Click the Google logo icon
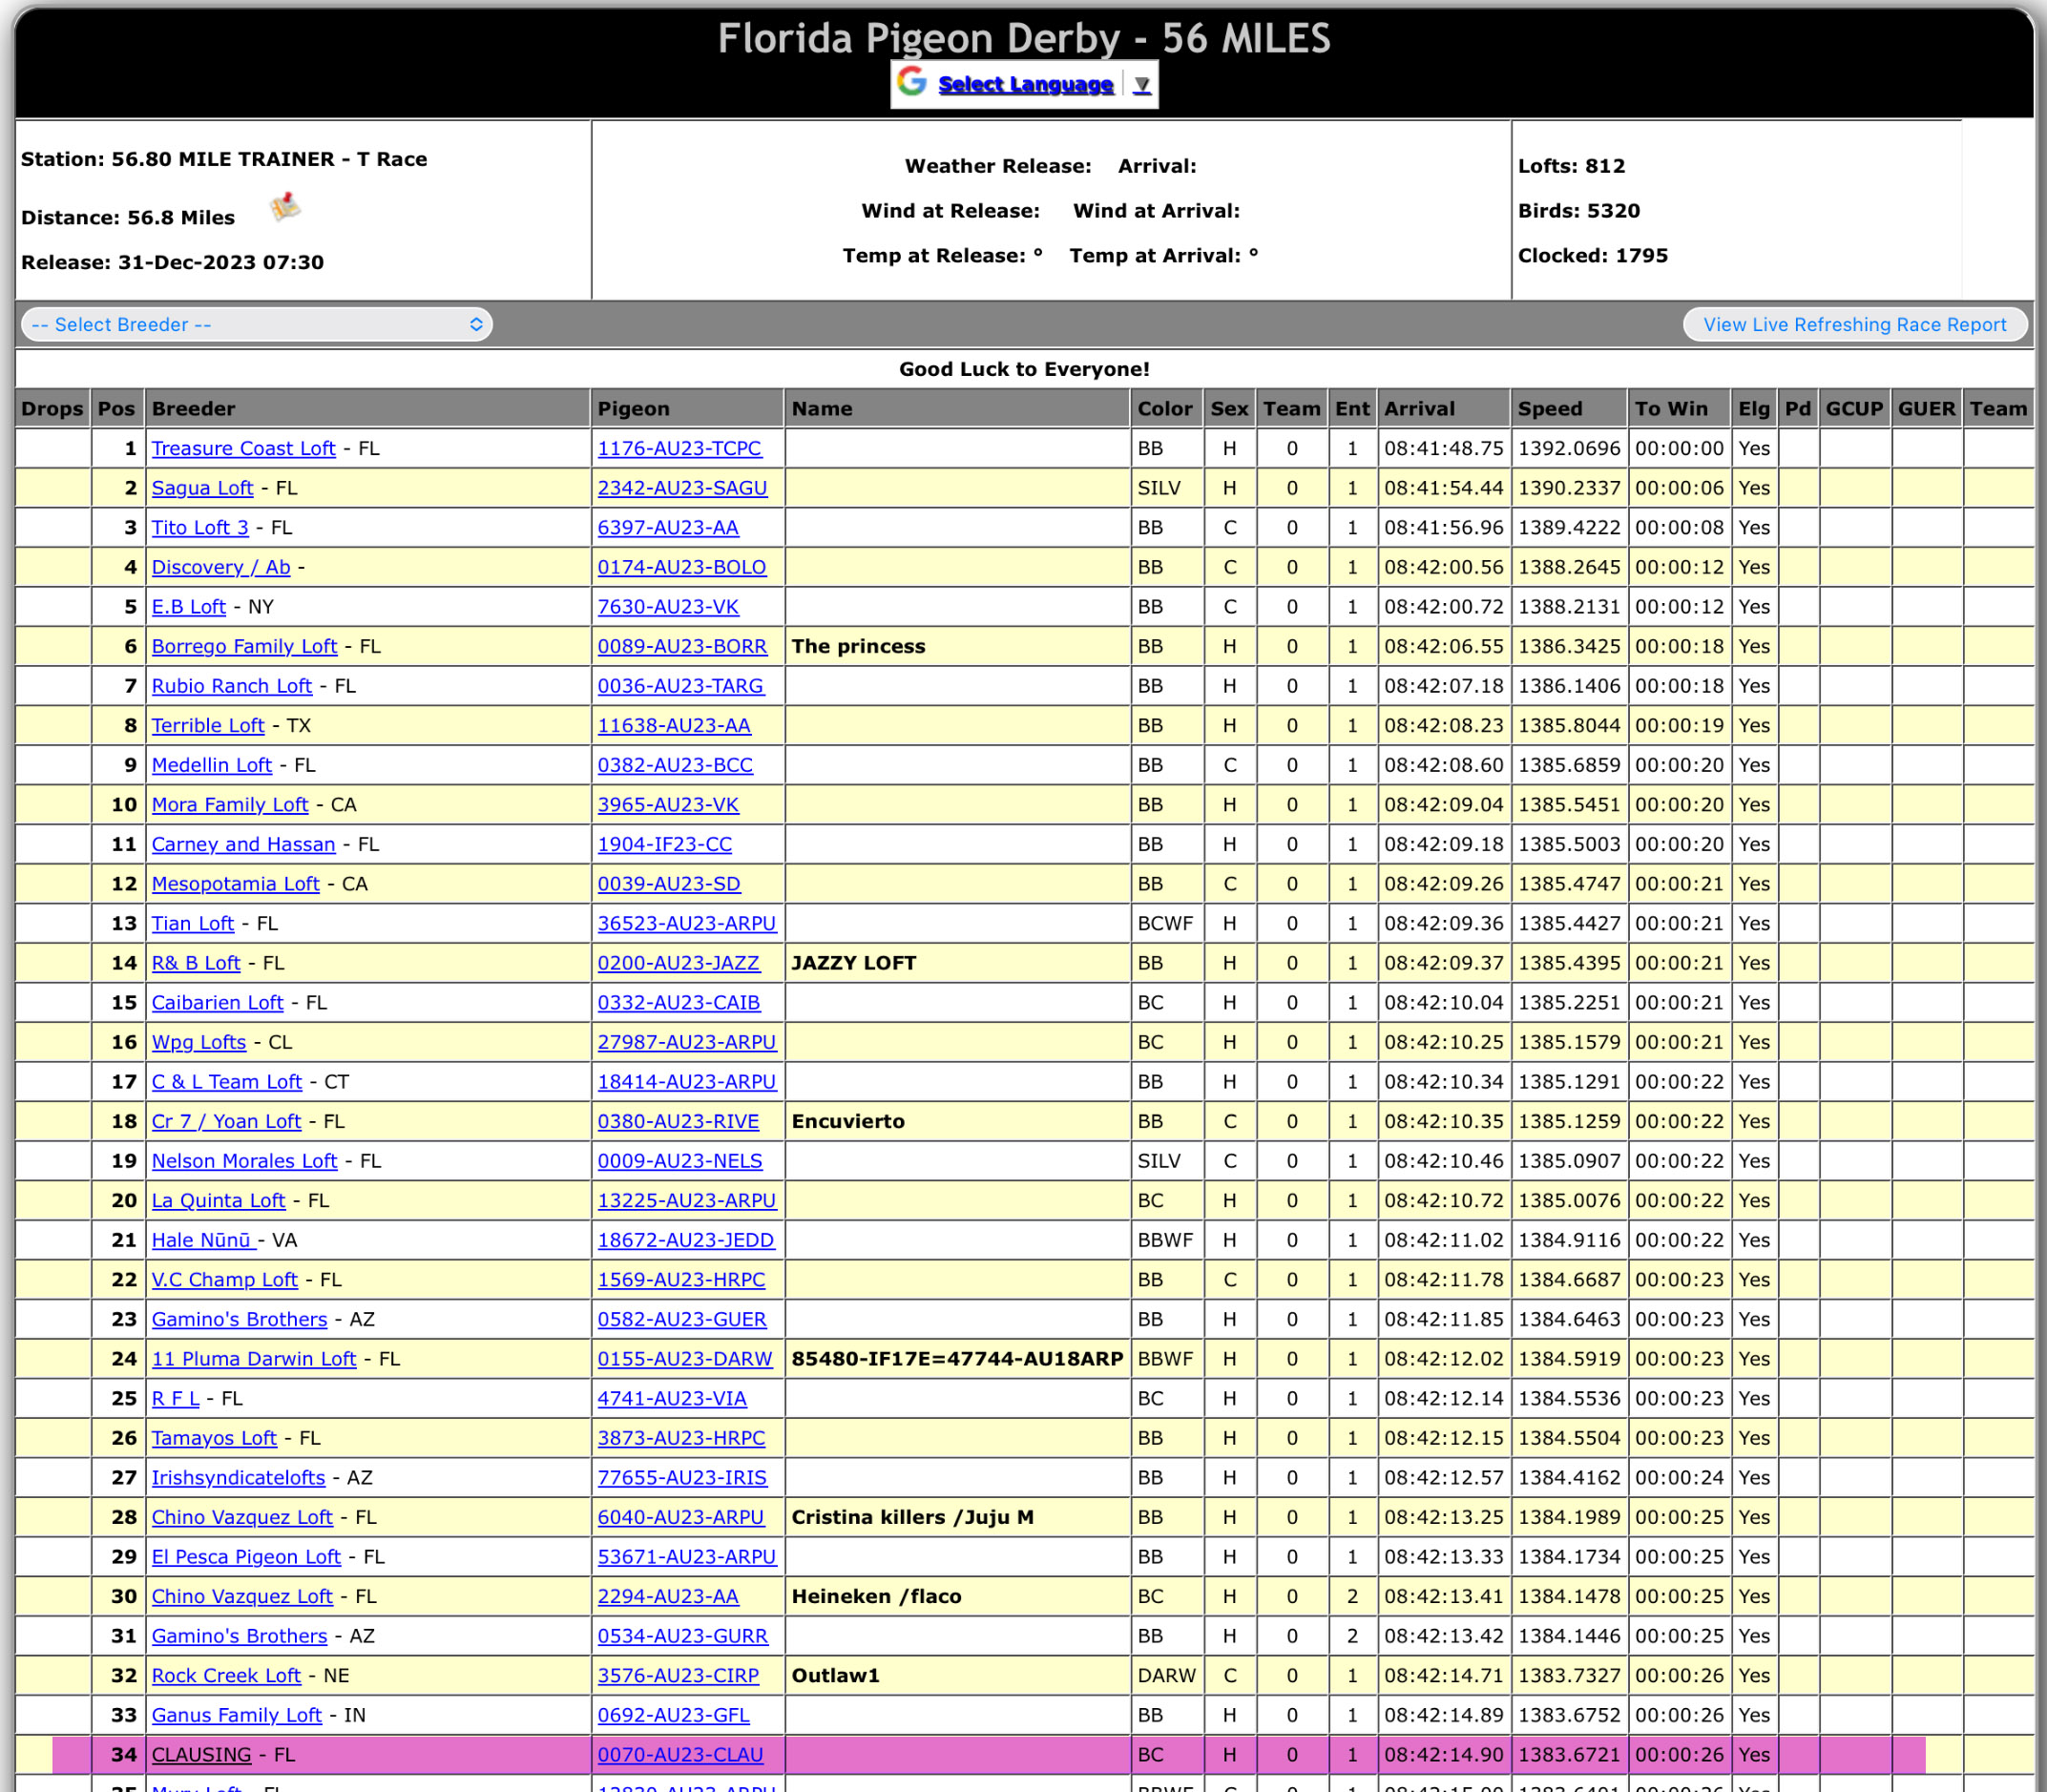The height and width of the screenshot is (1792, 2047). point(911,82)
